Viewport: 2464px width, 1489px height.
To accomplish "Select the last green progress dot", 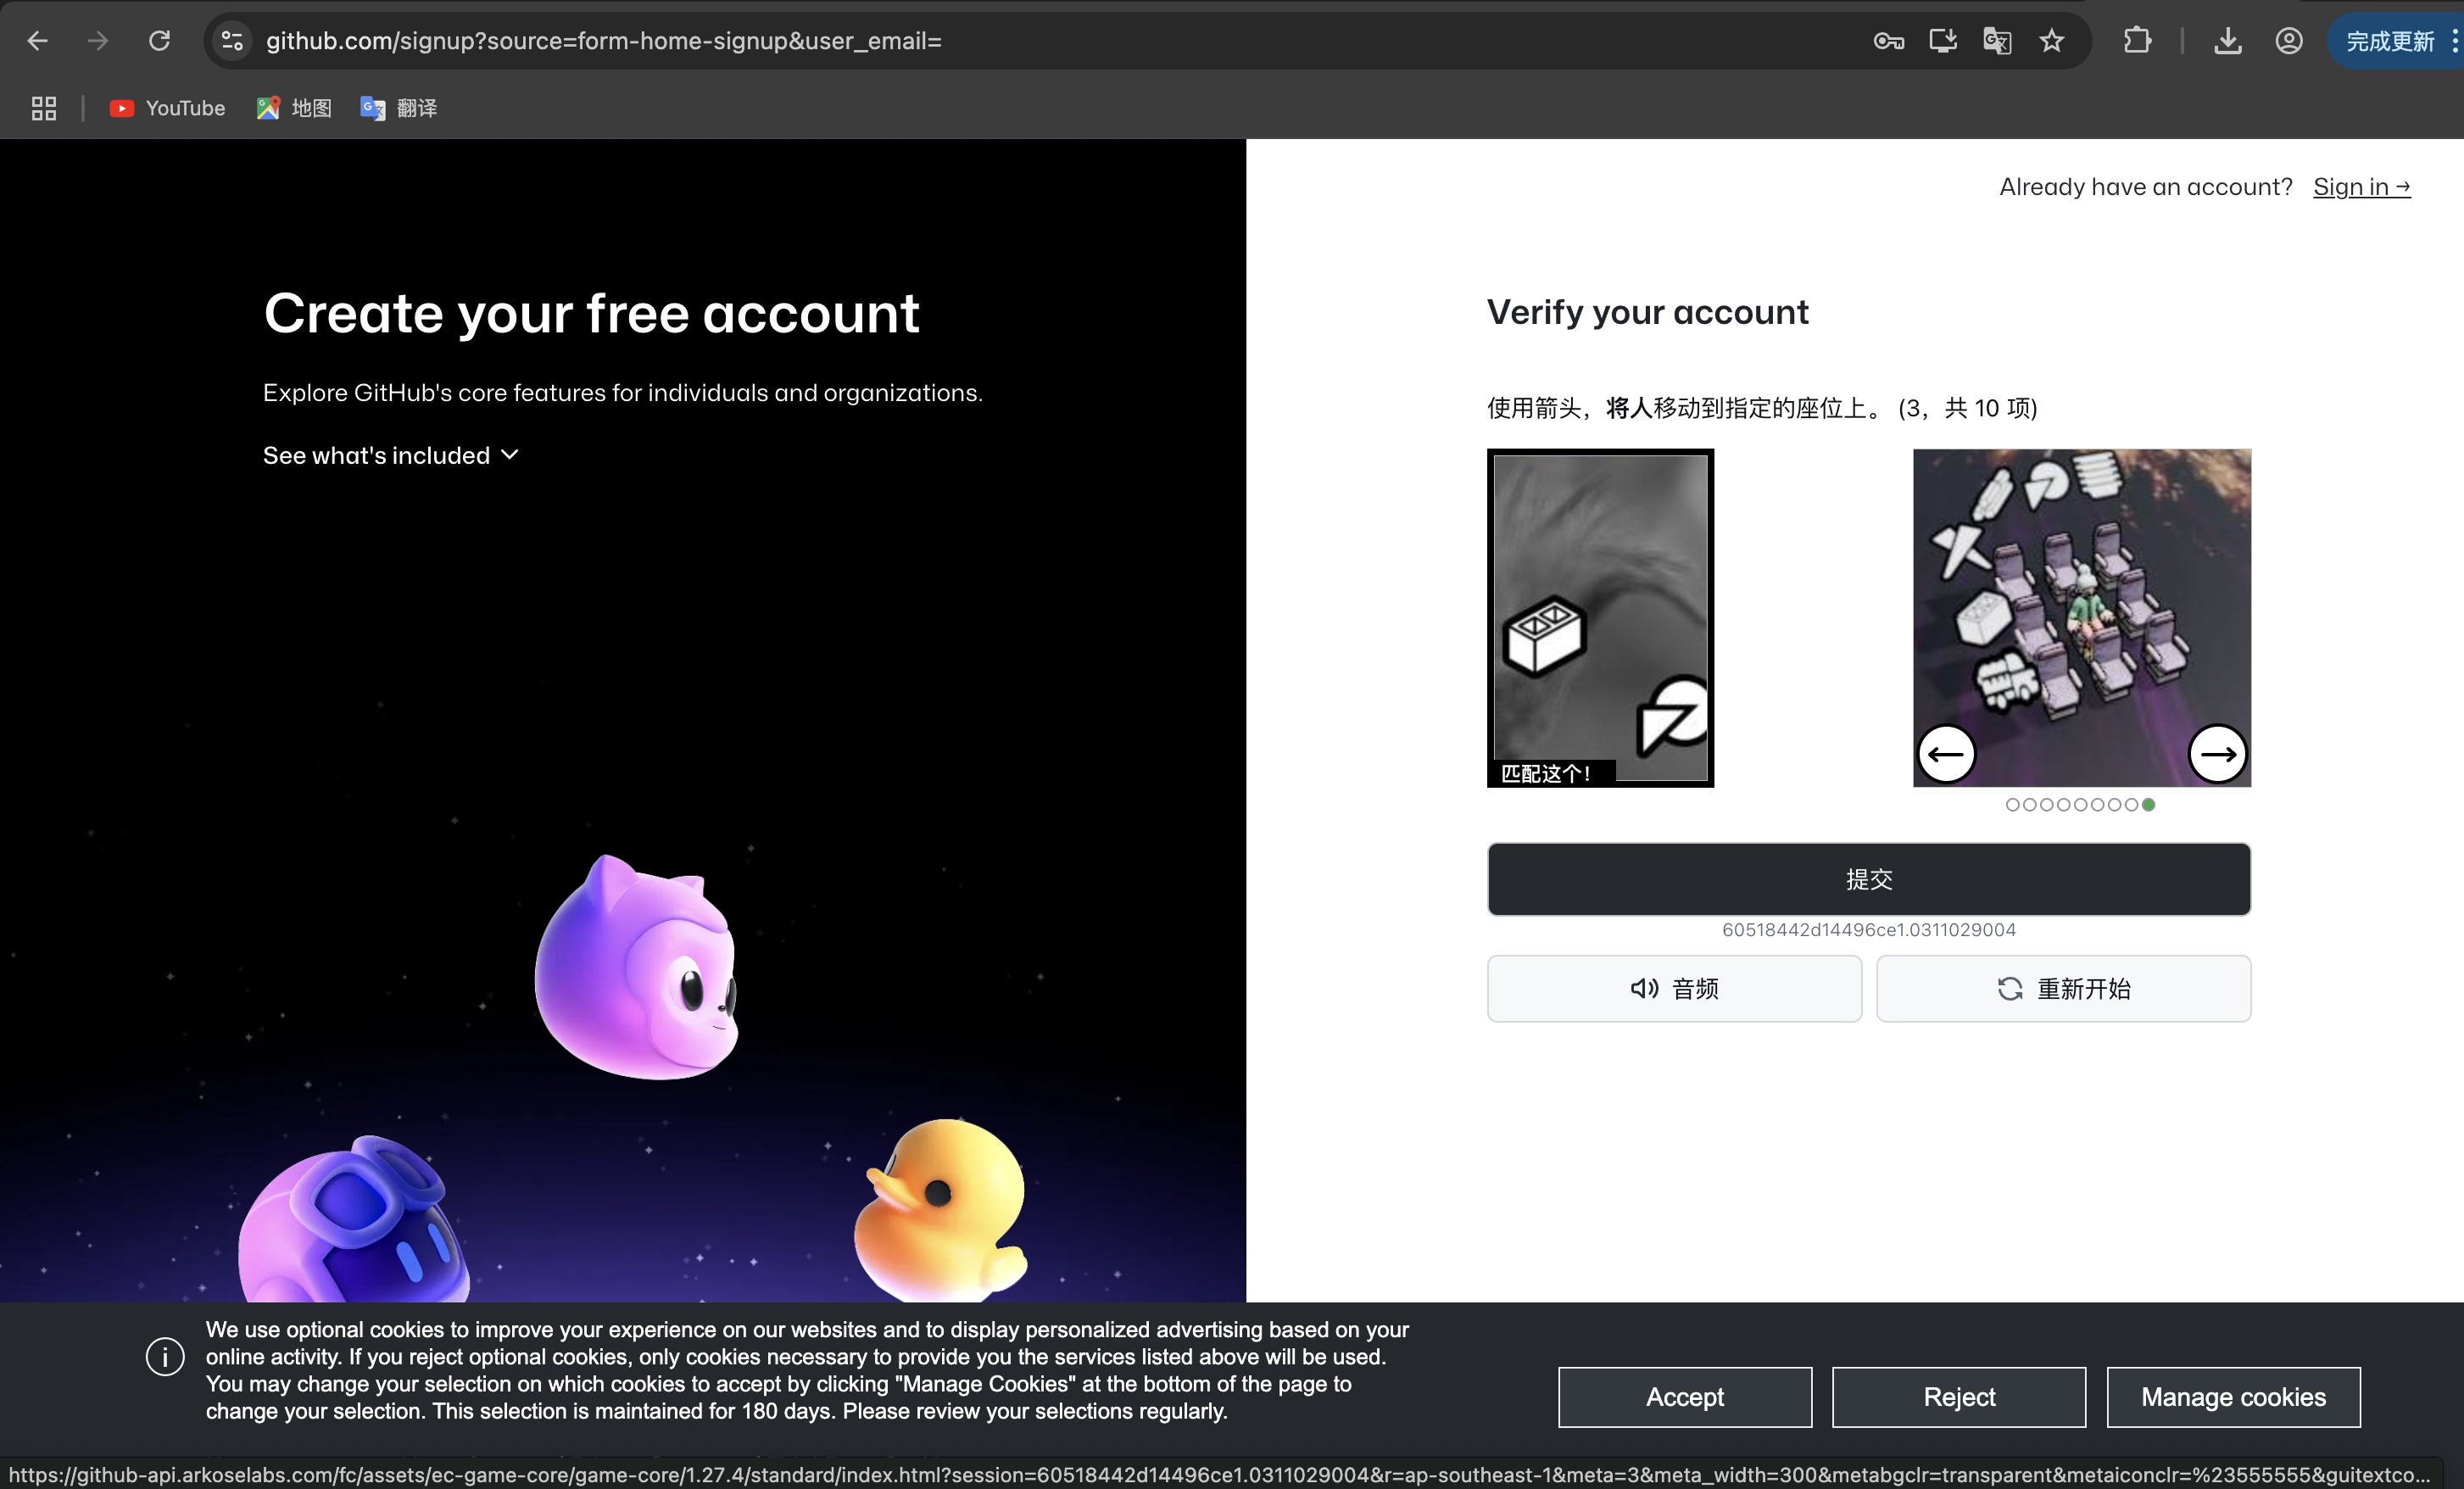I will (x=2148, y=805).
